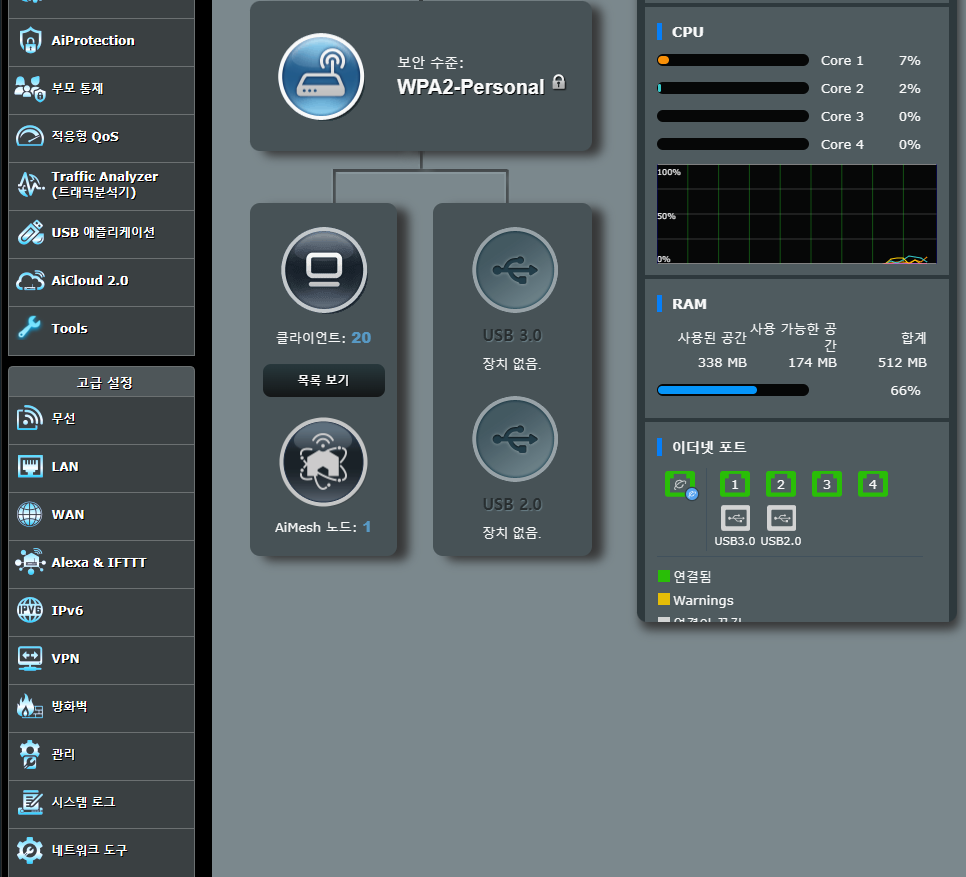
Task: Select the AiCloud 2.0 menu item
Action: pyautogui.click(x=102, y=282)
